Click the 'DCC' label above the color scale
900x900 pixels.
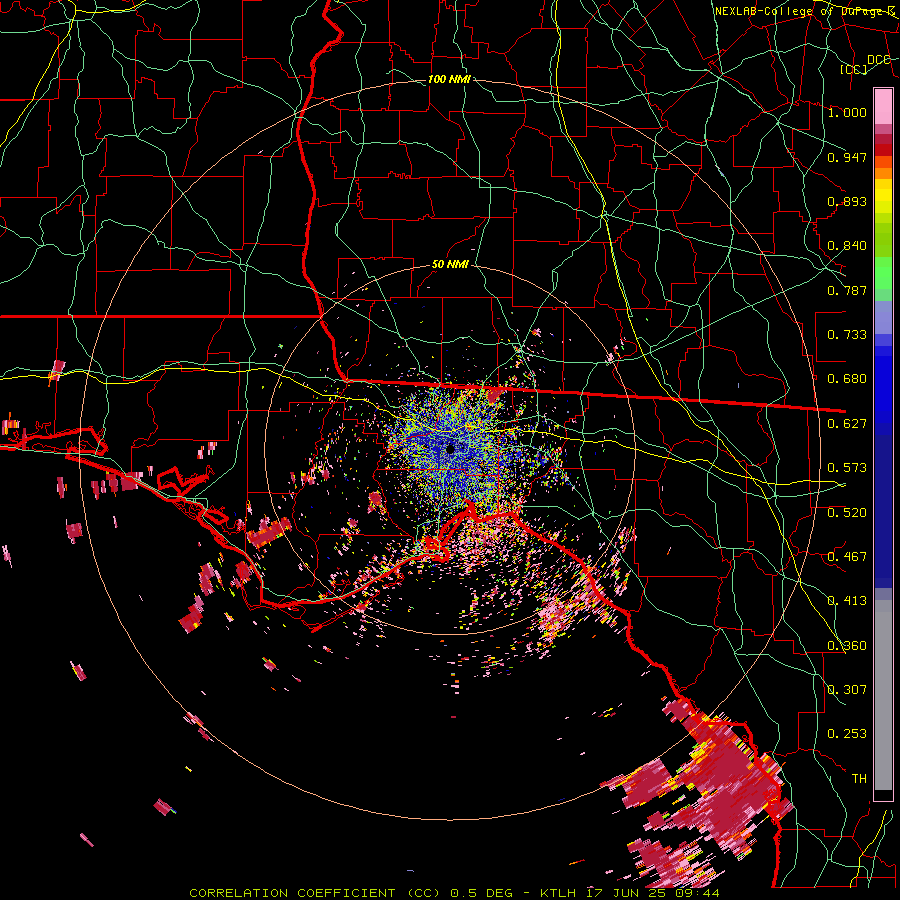point(878,60)
